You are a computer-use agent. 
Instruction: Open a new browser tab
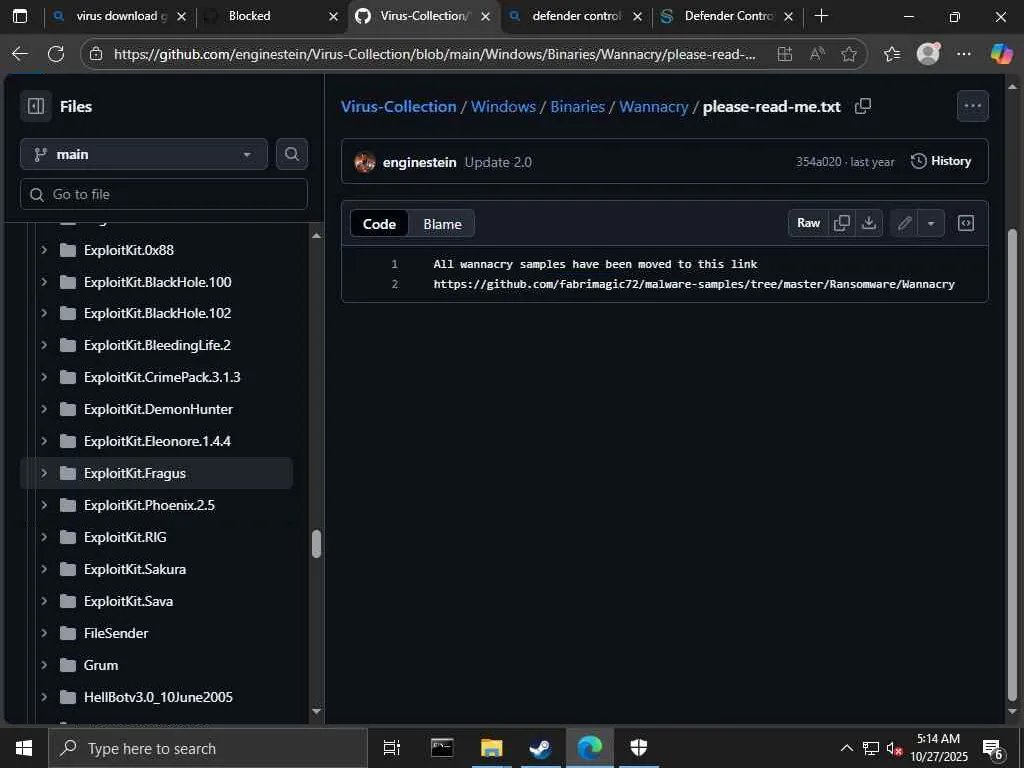click(x=822, y=16)
